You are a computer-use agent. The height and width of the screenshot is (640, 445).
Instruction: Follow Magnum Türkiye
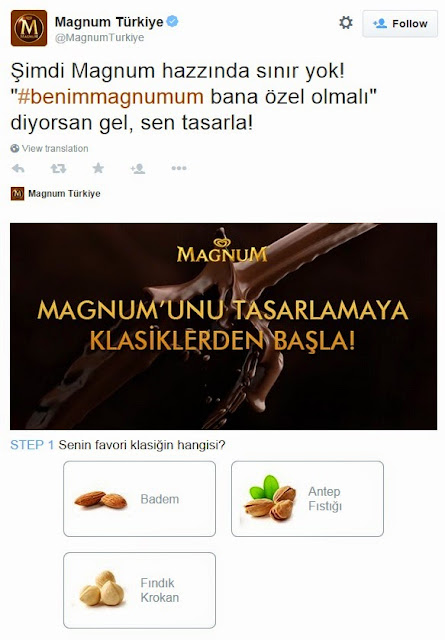(400, 24)
